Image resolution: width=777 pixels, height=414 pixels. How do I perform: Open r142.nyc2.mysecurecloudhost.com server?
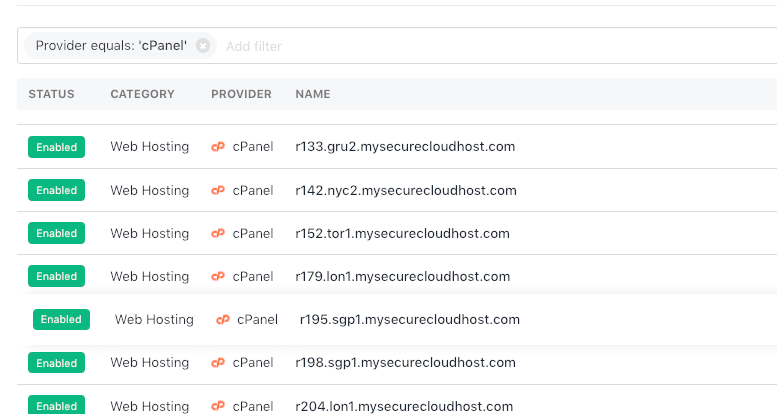(x=406, y=190)
